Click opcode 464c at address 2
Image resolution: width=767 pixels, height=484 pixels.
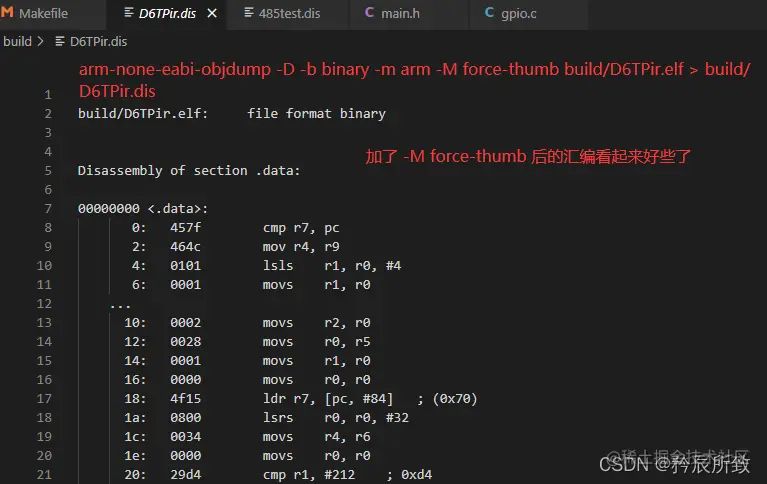(x=185, y=247)
